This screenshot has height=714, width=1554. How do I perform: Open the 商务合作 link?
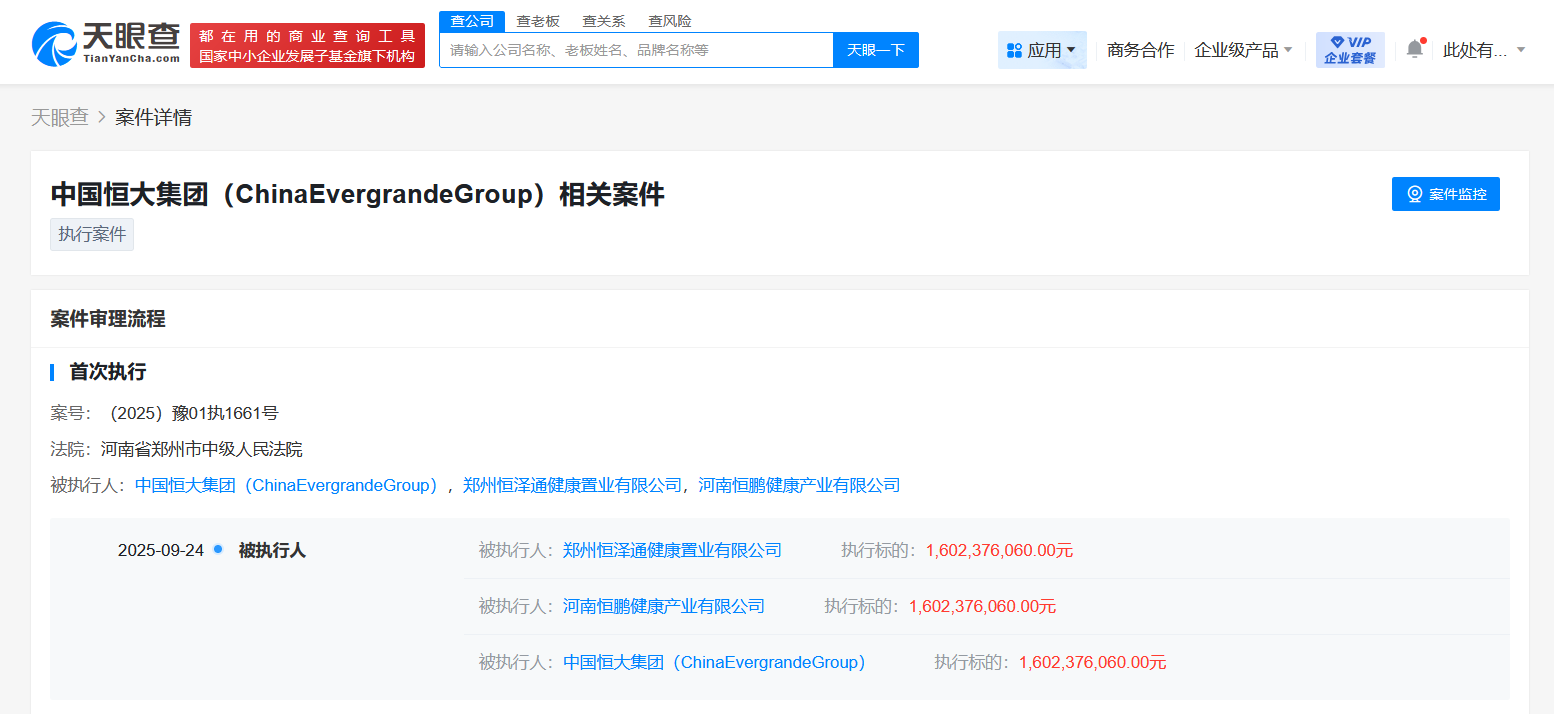[x=1141, y=50]
